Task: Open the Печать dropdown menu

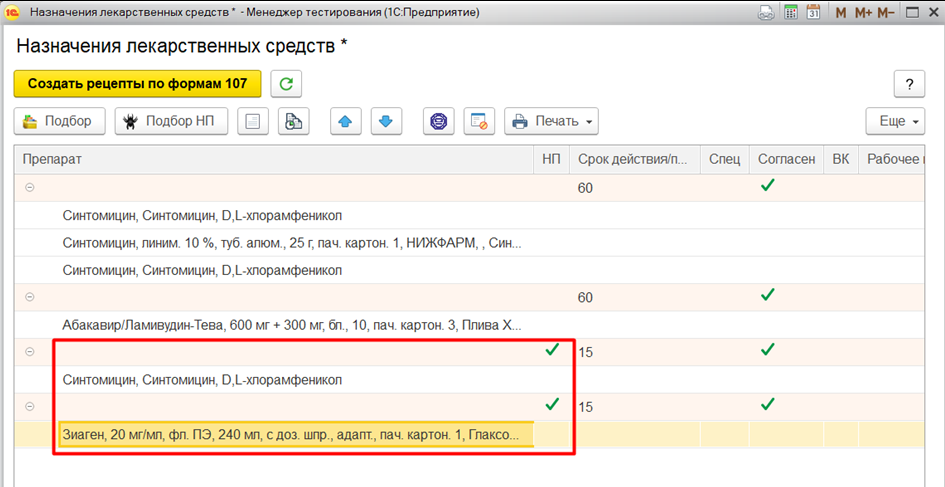Action: (551, 122)
